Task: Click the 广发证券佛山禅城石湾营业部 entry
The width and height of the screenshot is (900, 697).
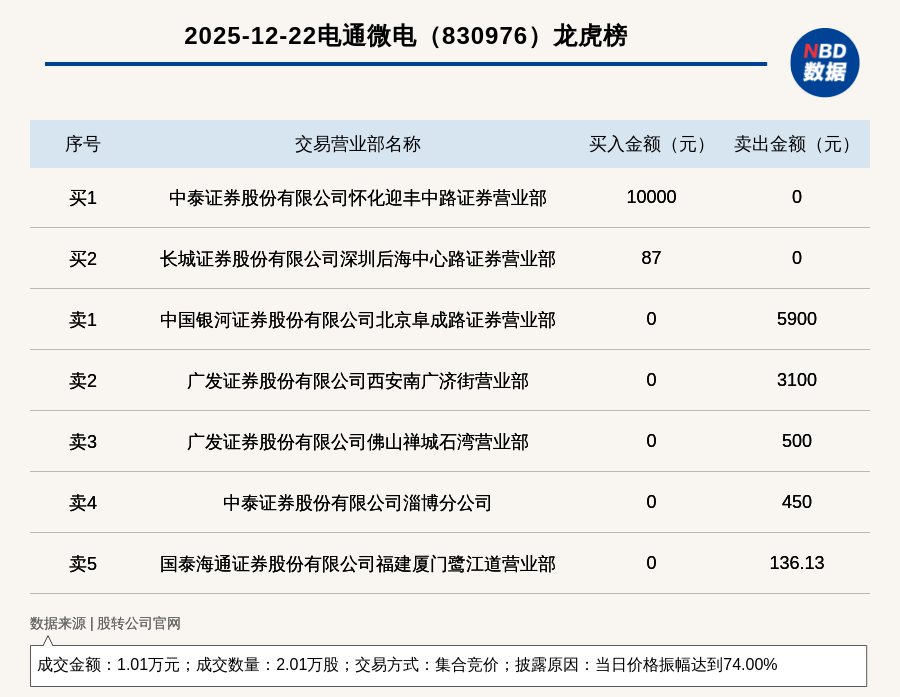Action: [x=357, y=442]
